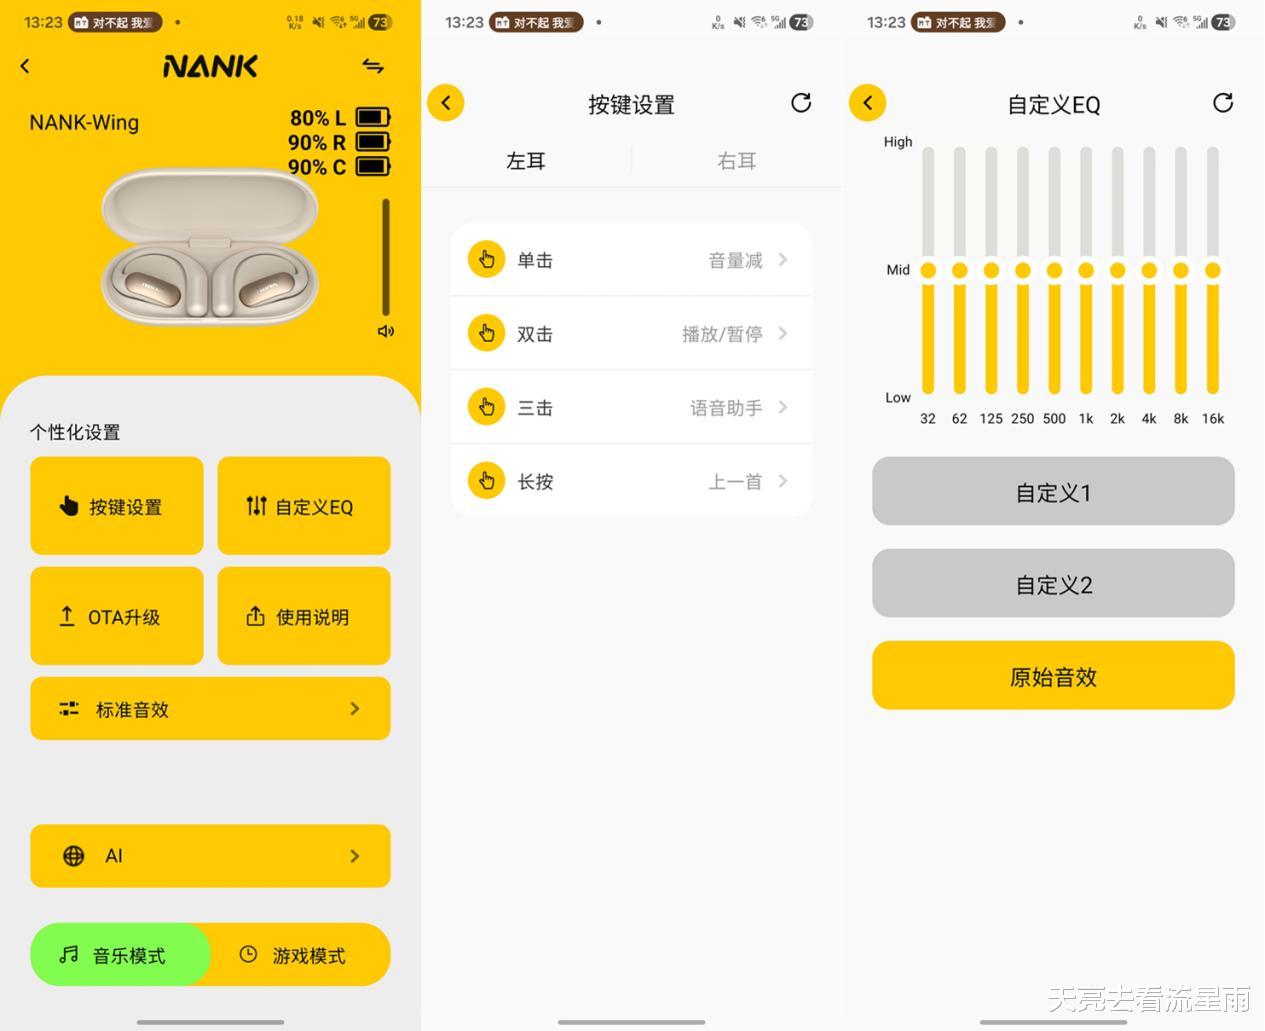Tap the 对不起 music pill in left status bar

coord(116,22)
